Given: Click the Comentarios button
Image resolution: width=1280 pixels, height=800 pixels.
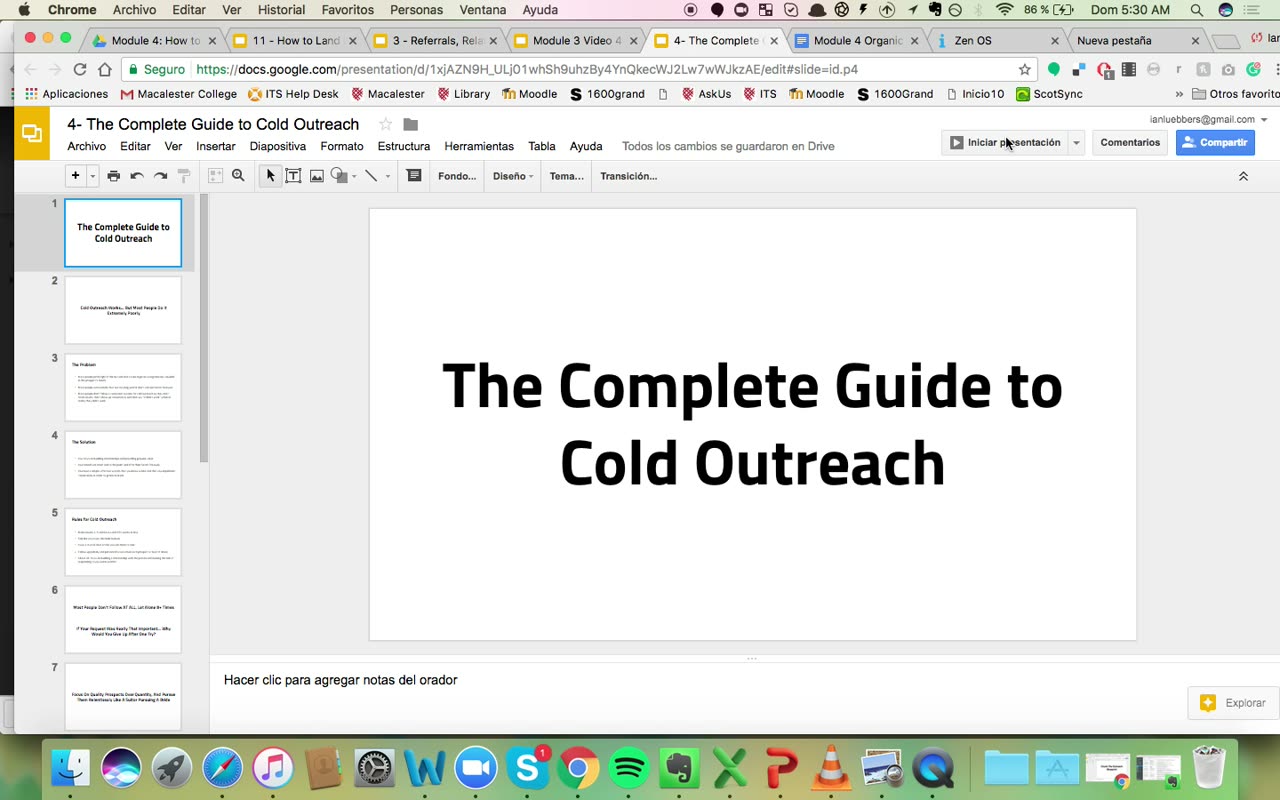Looking at the screenshot, I should (x=1130, y=143).
